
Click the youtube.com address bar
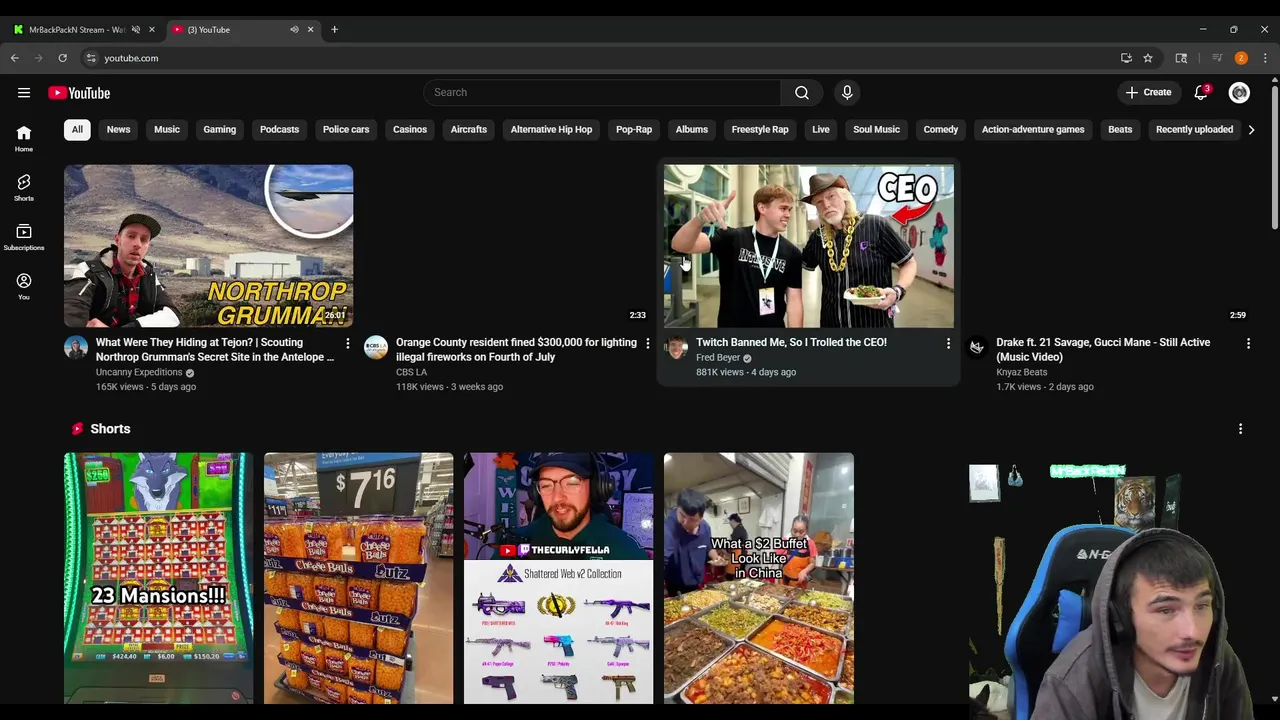click(x=600, y=58)
